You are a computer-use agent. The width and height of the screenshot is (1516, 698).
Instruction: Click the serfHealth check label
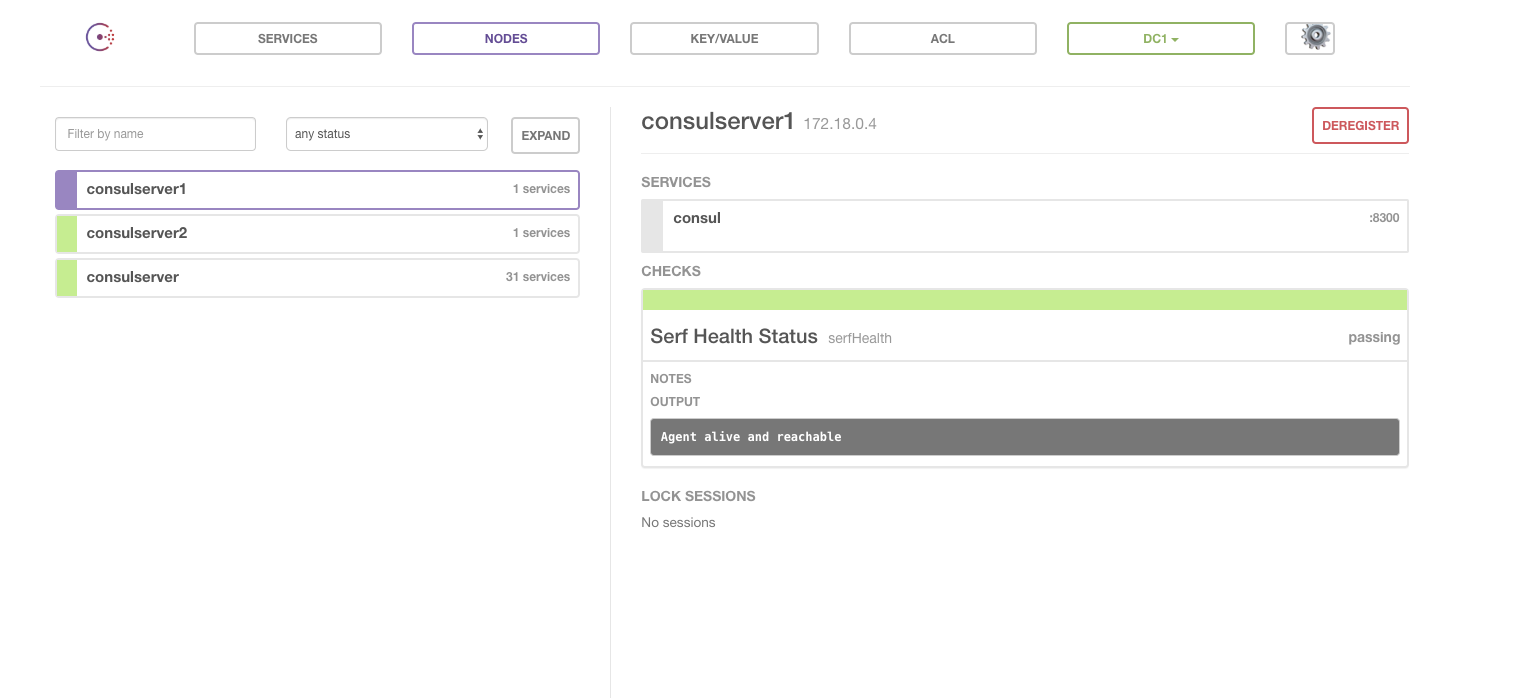click(x=859, y=338)
